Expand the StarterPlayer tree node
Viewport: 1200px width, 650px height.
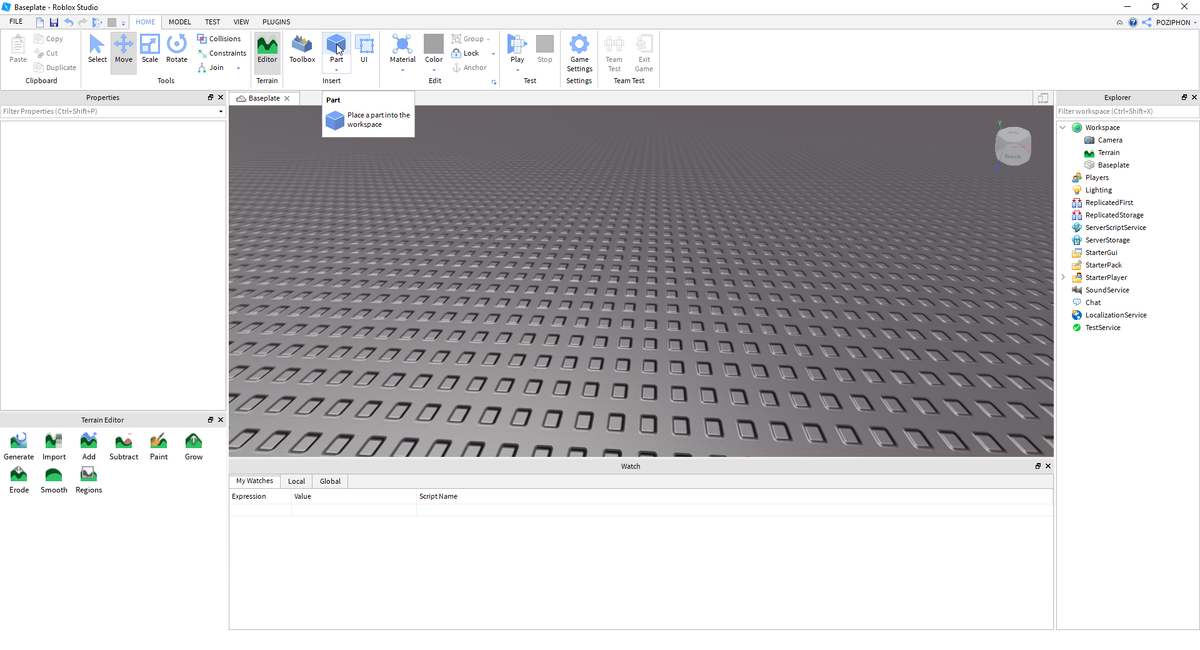(x=1063, y=277)
